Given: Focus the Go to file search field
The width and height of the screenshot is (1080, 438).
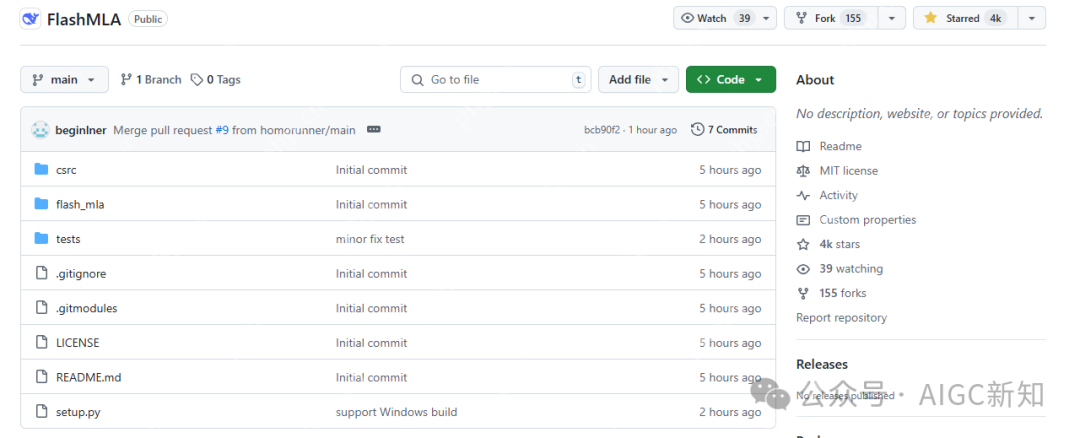Looking at the screenshot, I should click(x=496, y=80).
